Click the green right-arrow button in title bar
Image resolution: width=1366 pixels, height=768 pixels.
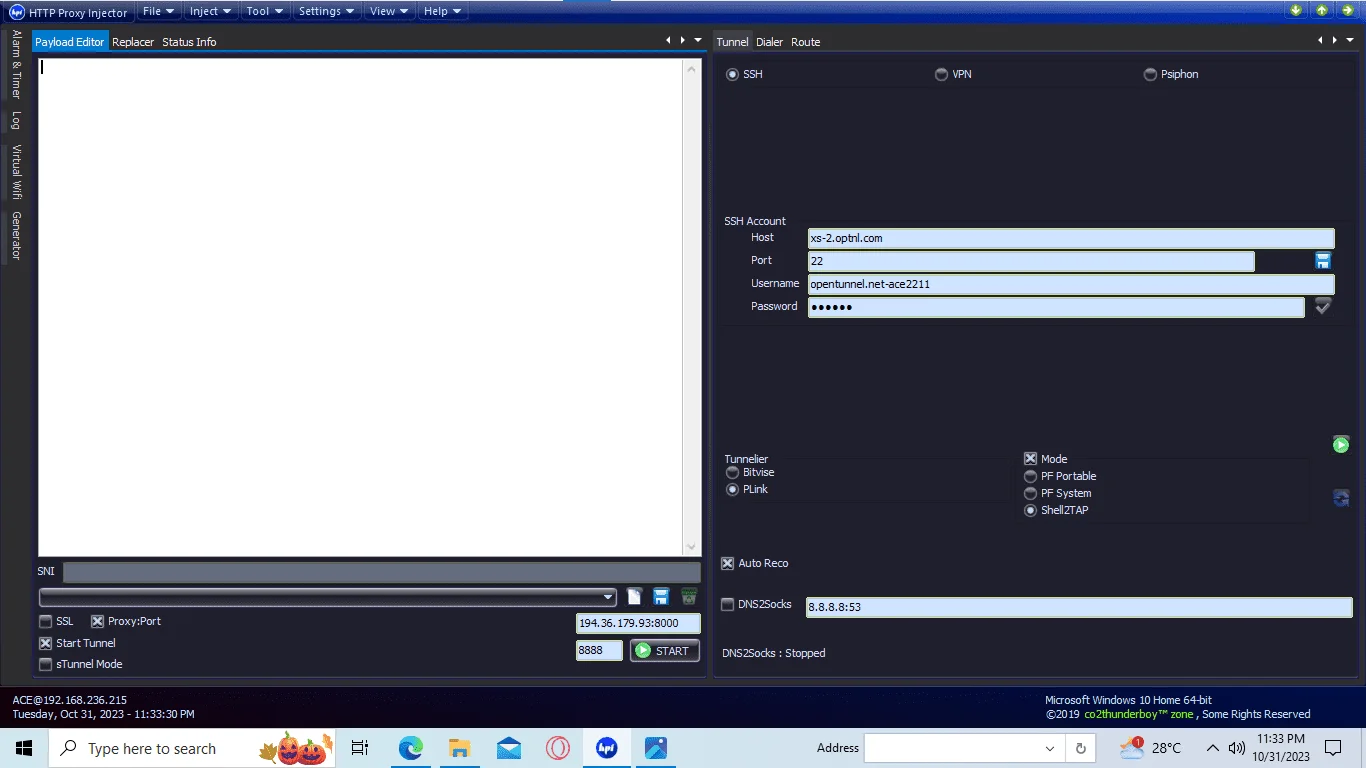pos(1348,11)
